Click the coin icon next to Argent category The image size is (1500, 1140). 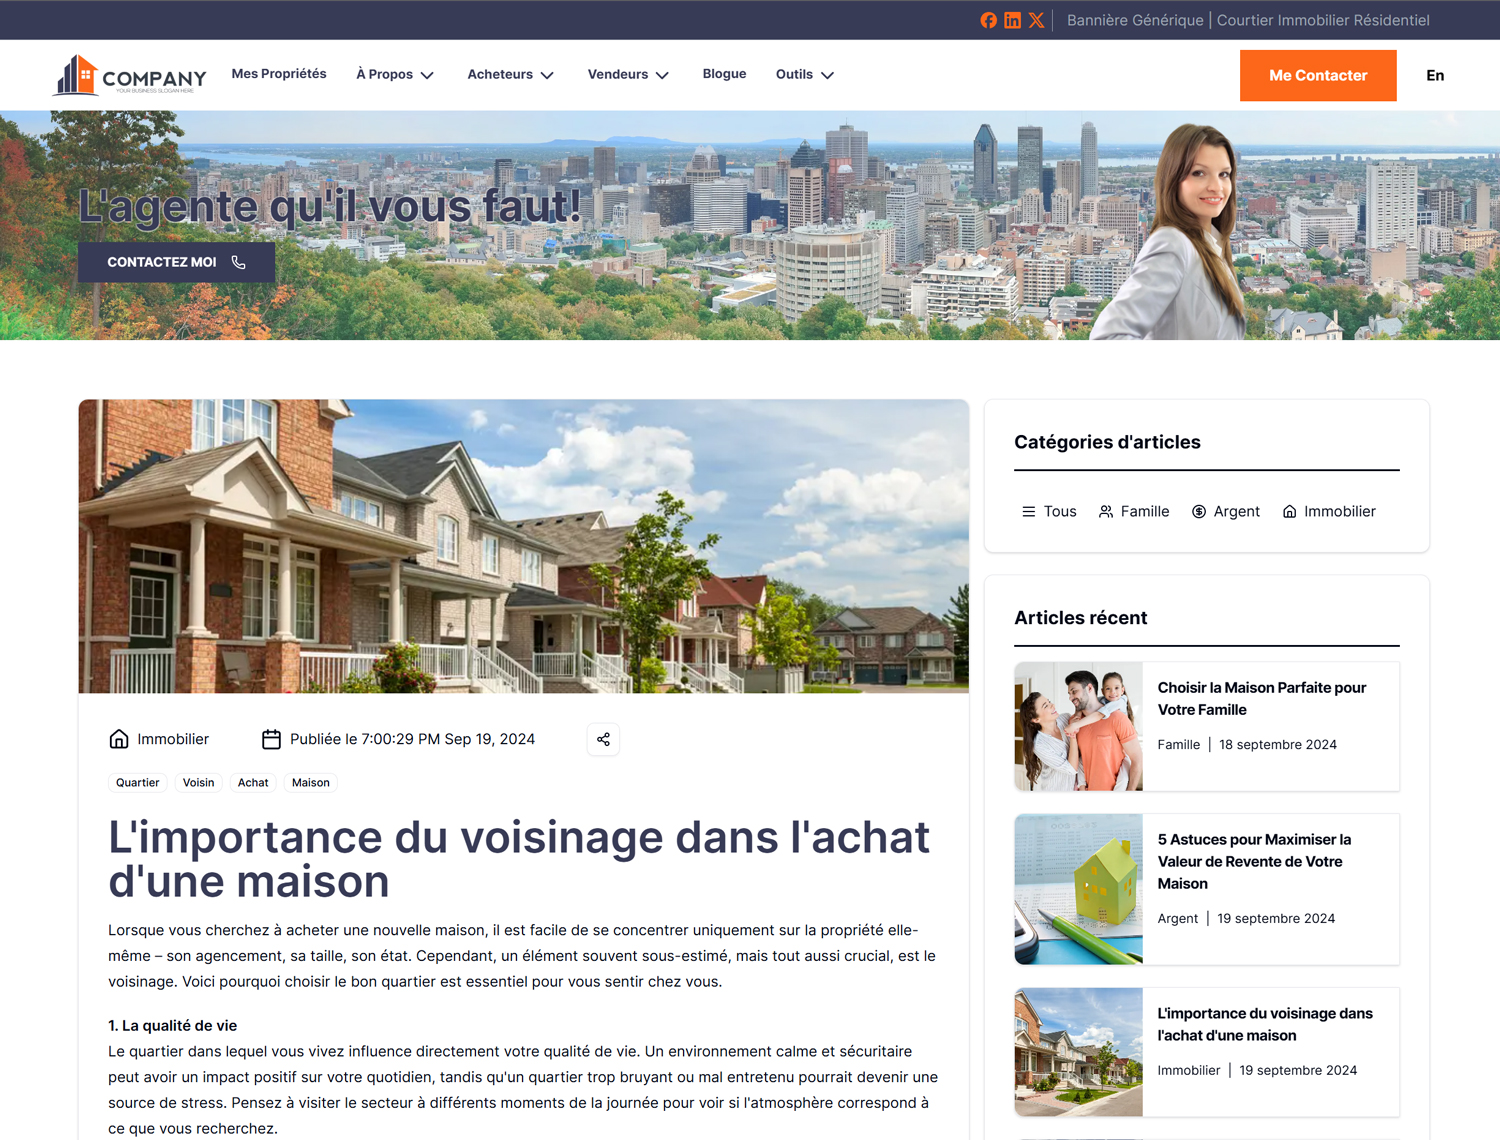pyautogui.click(x=1199, y=511)
